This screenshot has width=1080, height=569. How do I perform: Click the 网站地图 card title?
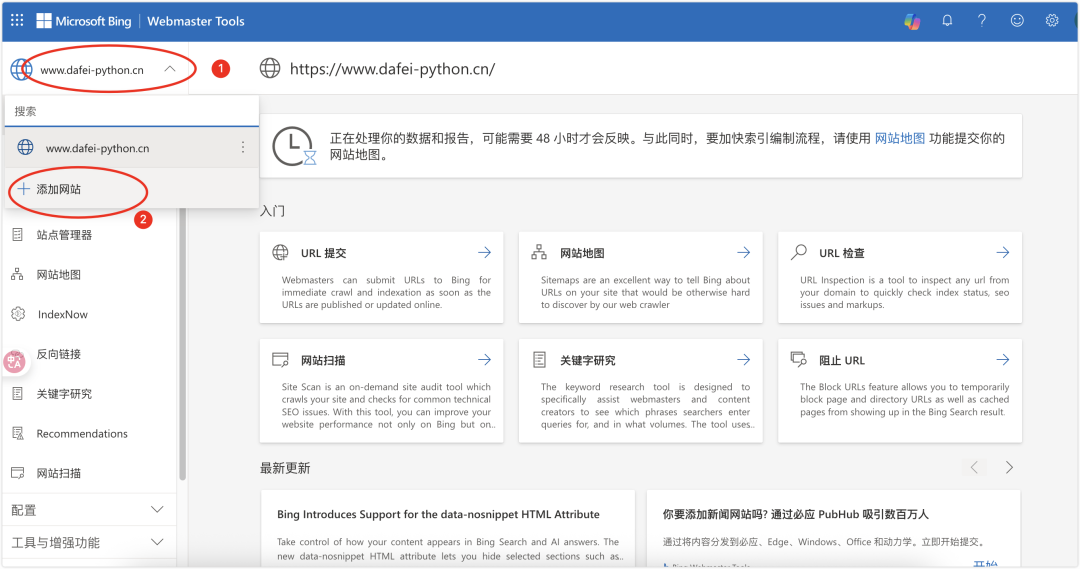point(582,253)
